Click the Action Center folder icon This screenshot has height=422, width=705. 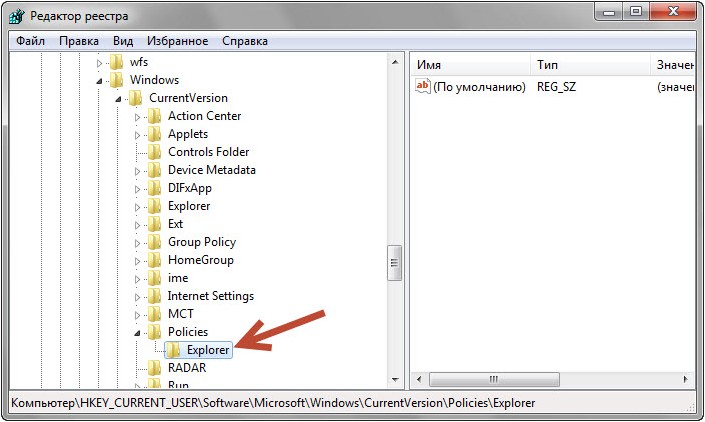click(x=155, y=116)
